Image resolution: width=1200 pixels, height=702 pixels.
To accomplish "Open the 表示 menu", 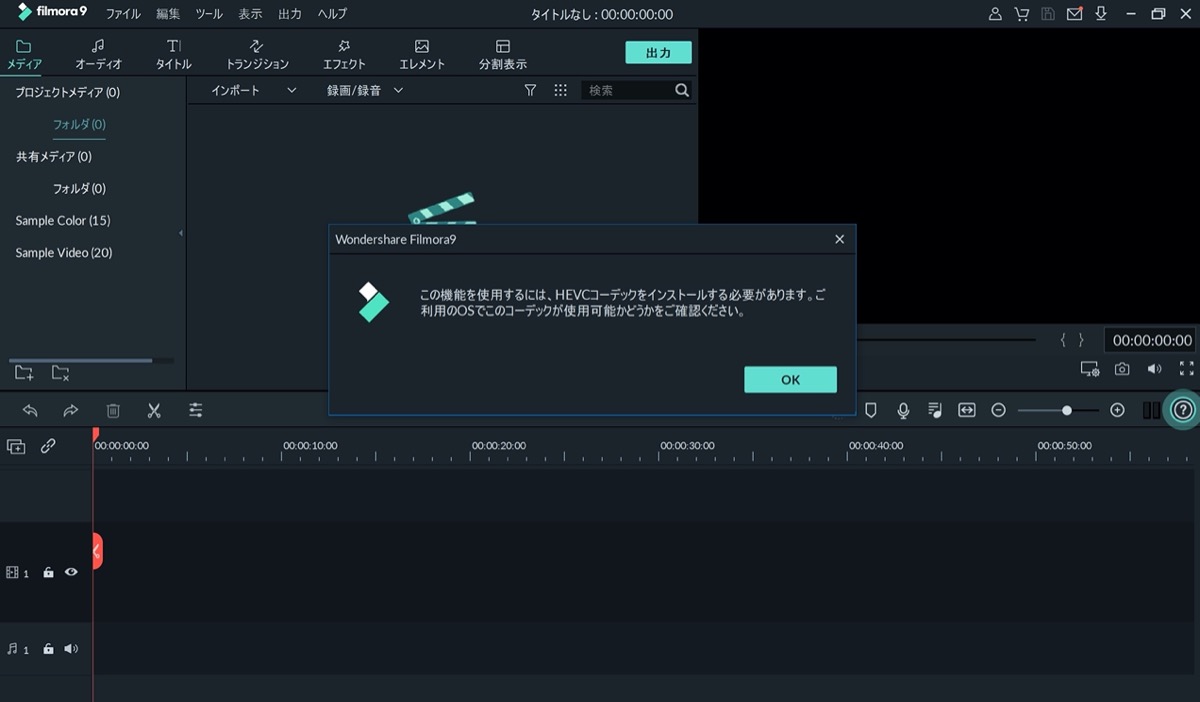I will point(250,14).
